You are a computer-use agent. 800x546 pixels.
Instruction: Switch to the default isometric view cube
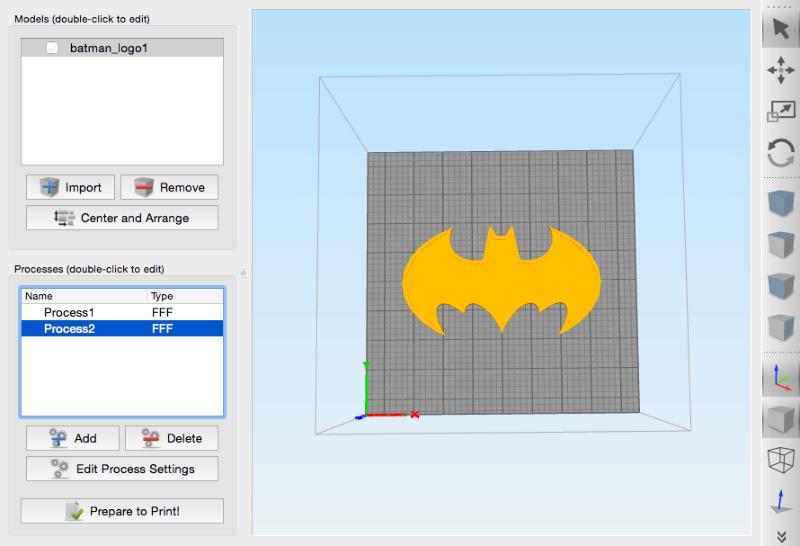(780, 203)
